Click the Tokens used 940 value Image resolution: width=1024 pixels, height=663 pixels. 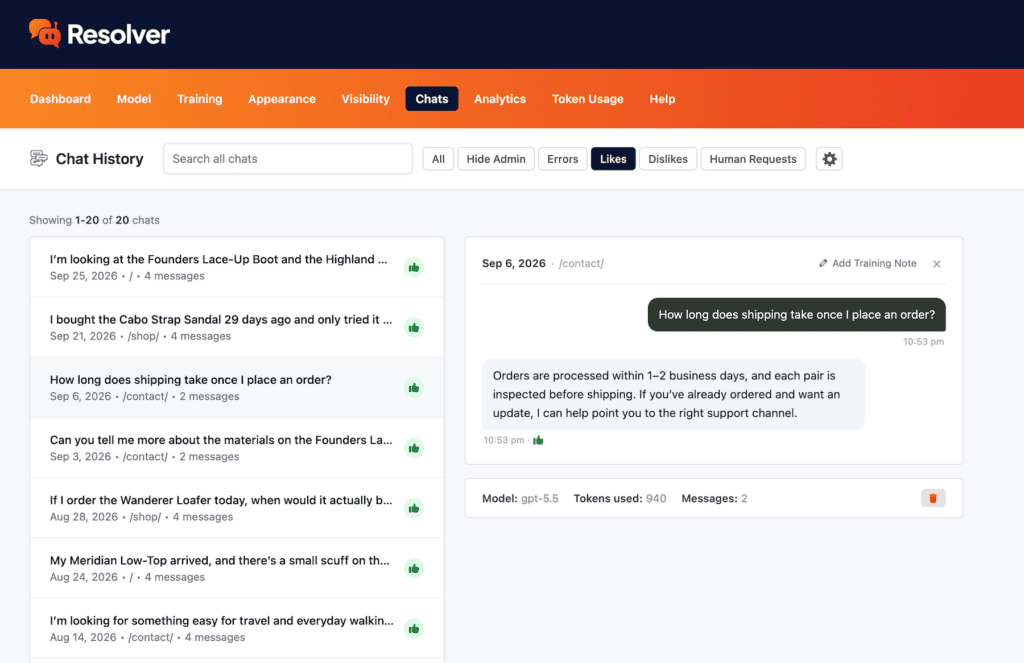[656, 498]
